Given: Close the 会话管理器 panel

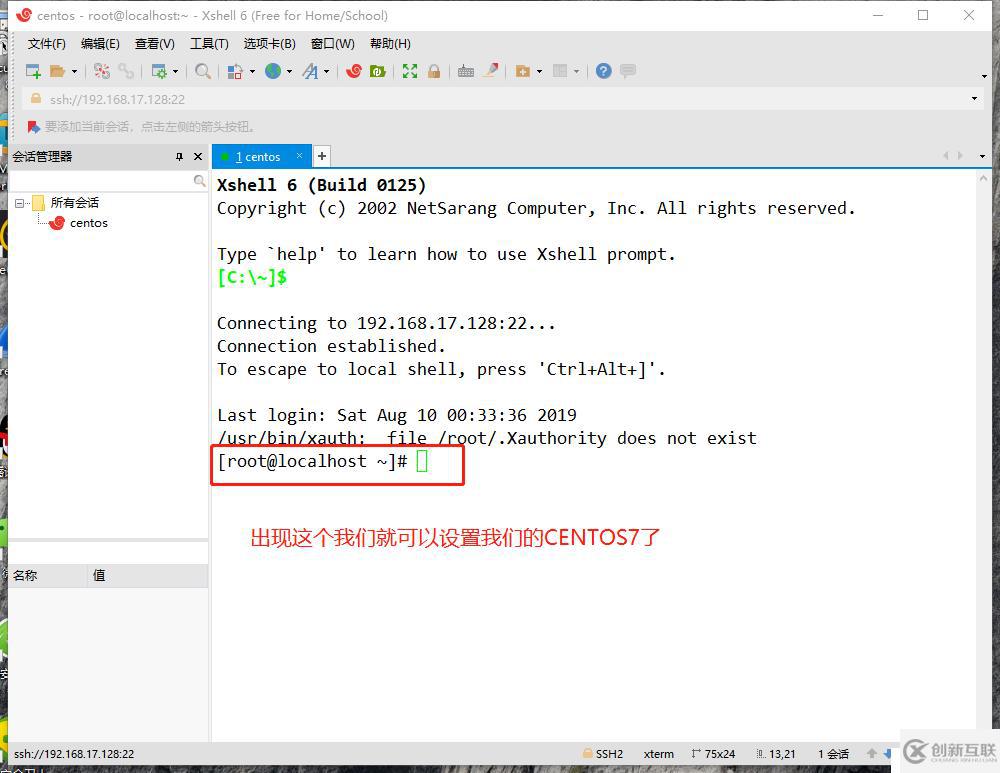Looking at the screenshot, I should click(198, 157).
